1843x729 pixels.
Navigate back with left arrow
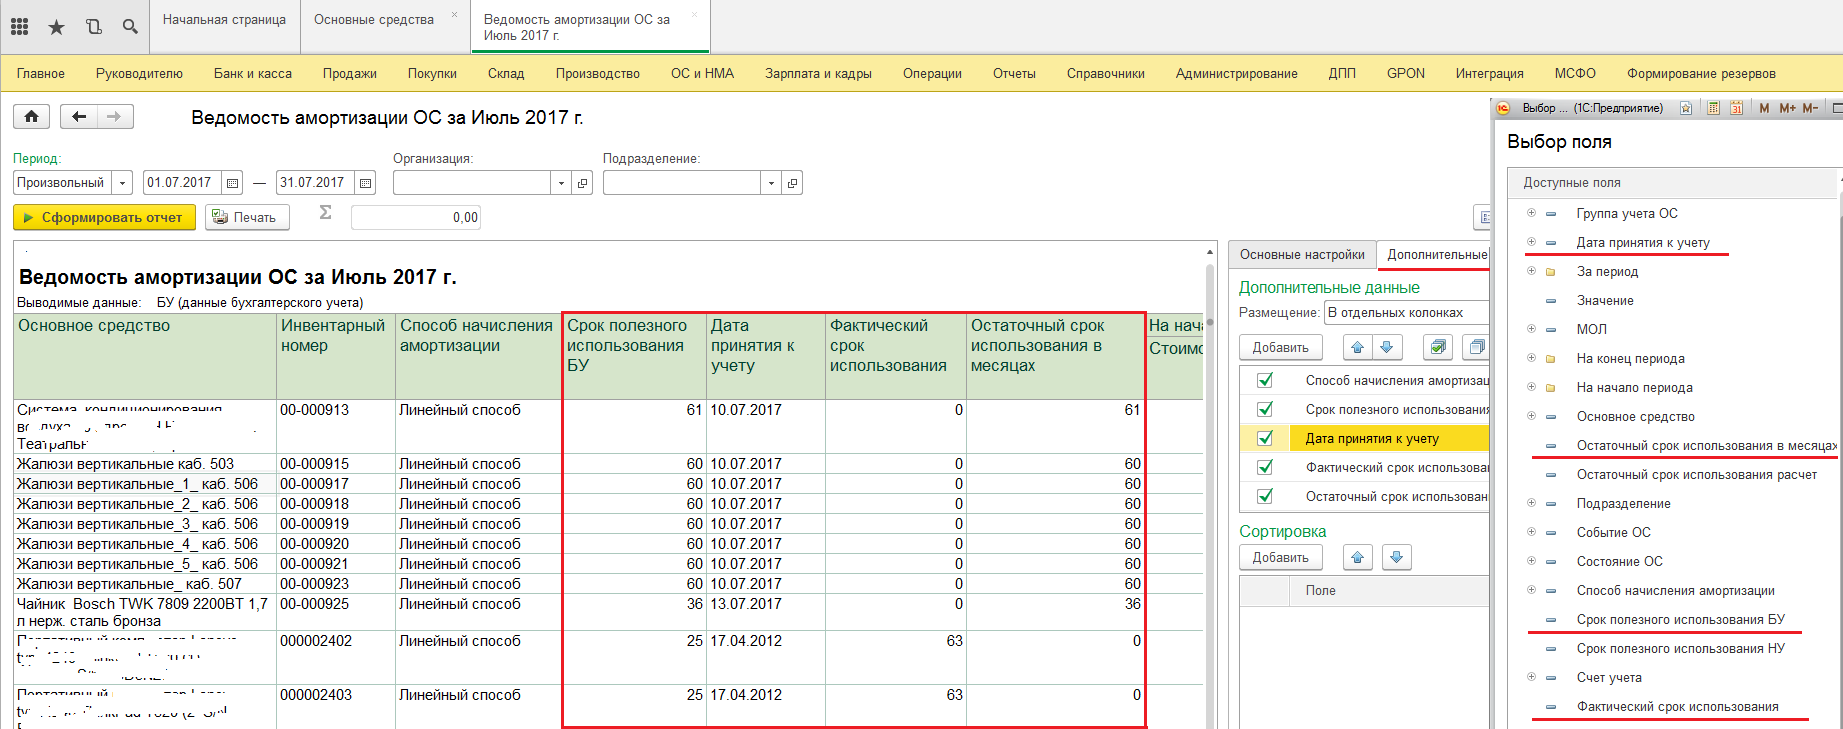(x=79, y=117)
